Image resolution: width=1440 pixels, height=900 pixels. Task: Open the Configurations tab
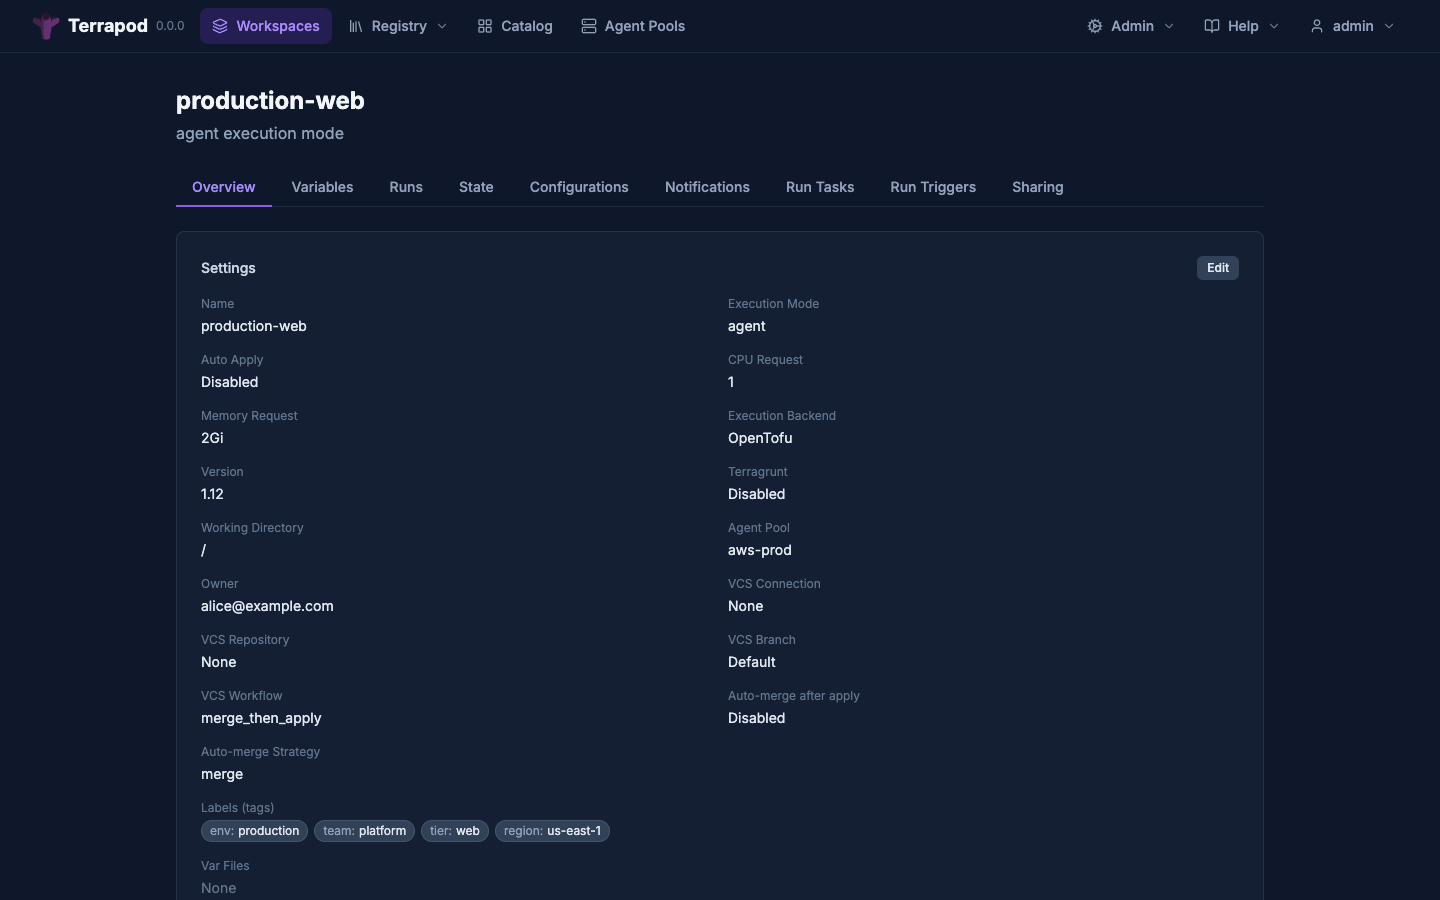pos(579,187)
